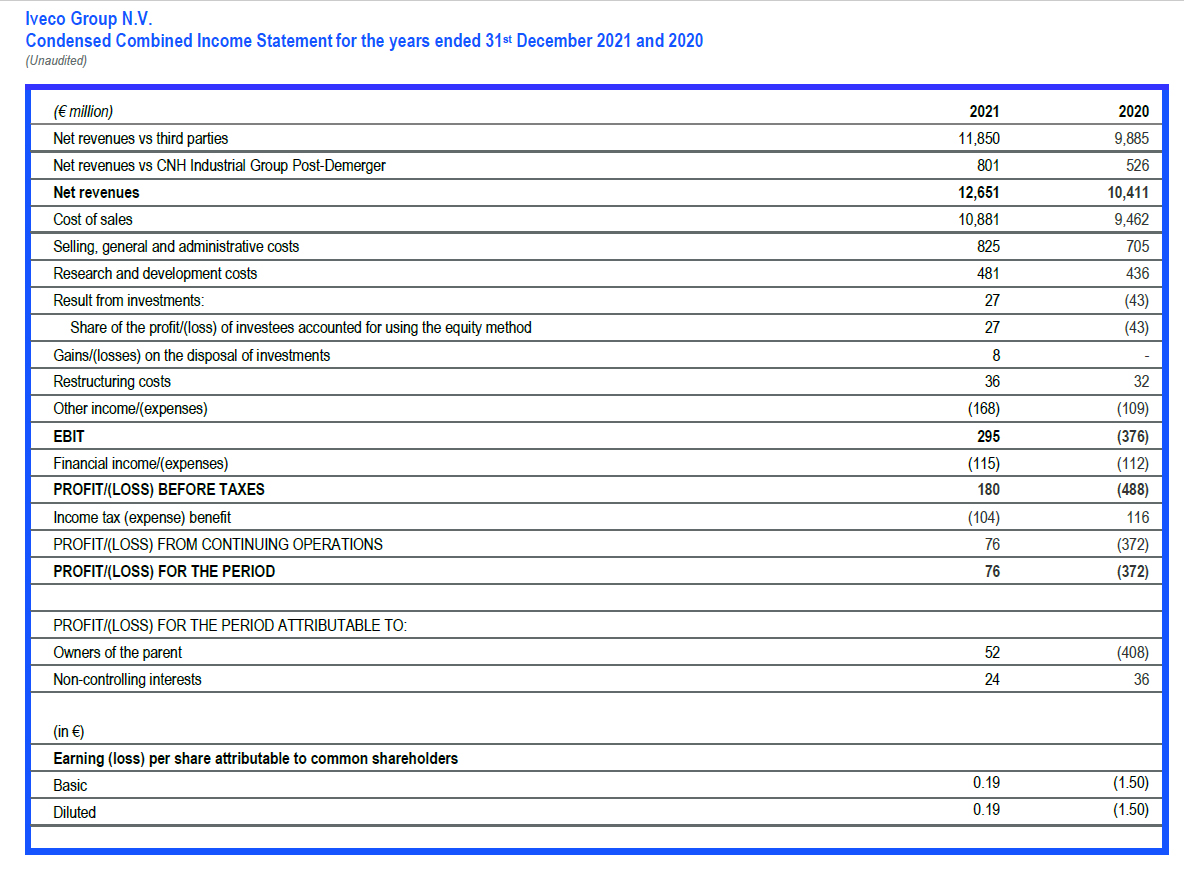1184x869 pixels.
Task: Click the value 9,462
Action: click(1131, 220)
